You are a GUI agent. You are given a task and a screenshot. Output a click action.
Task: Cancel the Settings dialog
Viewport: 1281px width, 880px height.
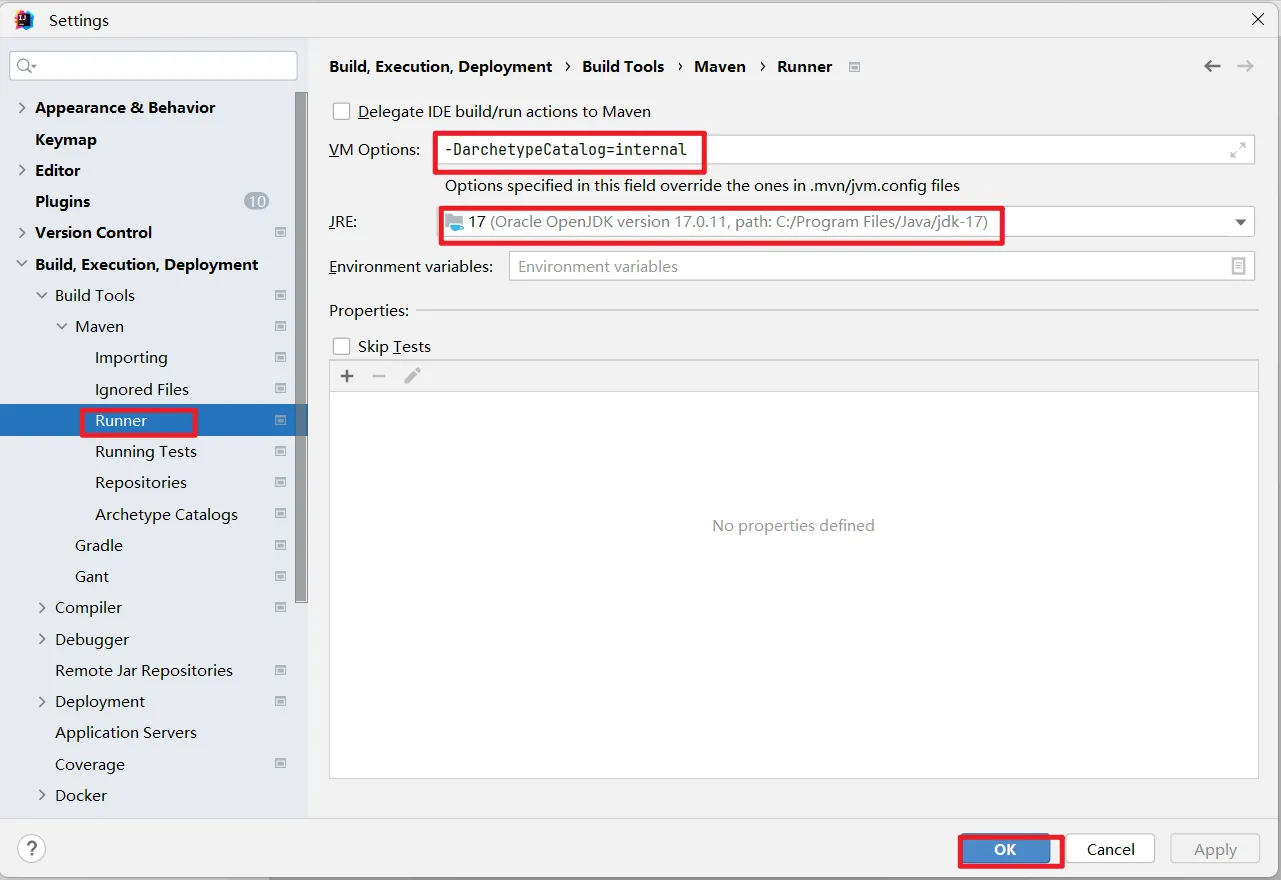pyautogui.click(x=1110, y=849)
